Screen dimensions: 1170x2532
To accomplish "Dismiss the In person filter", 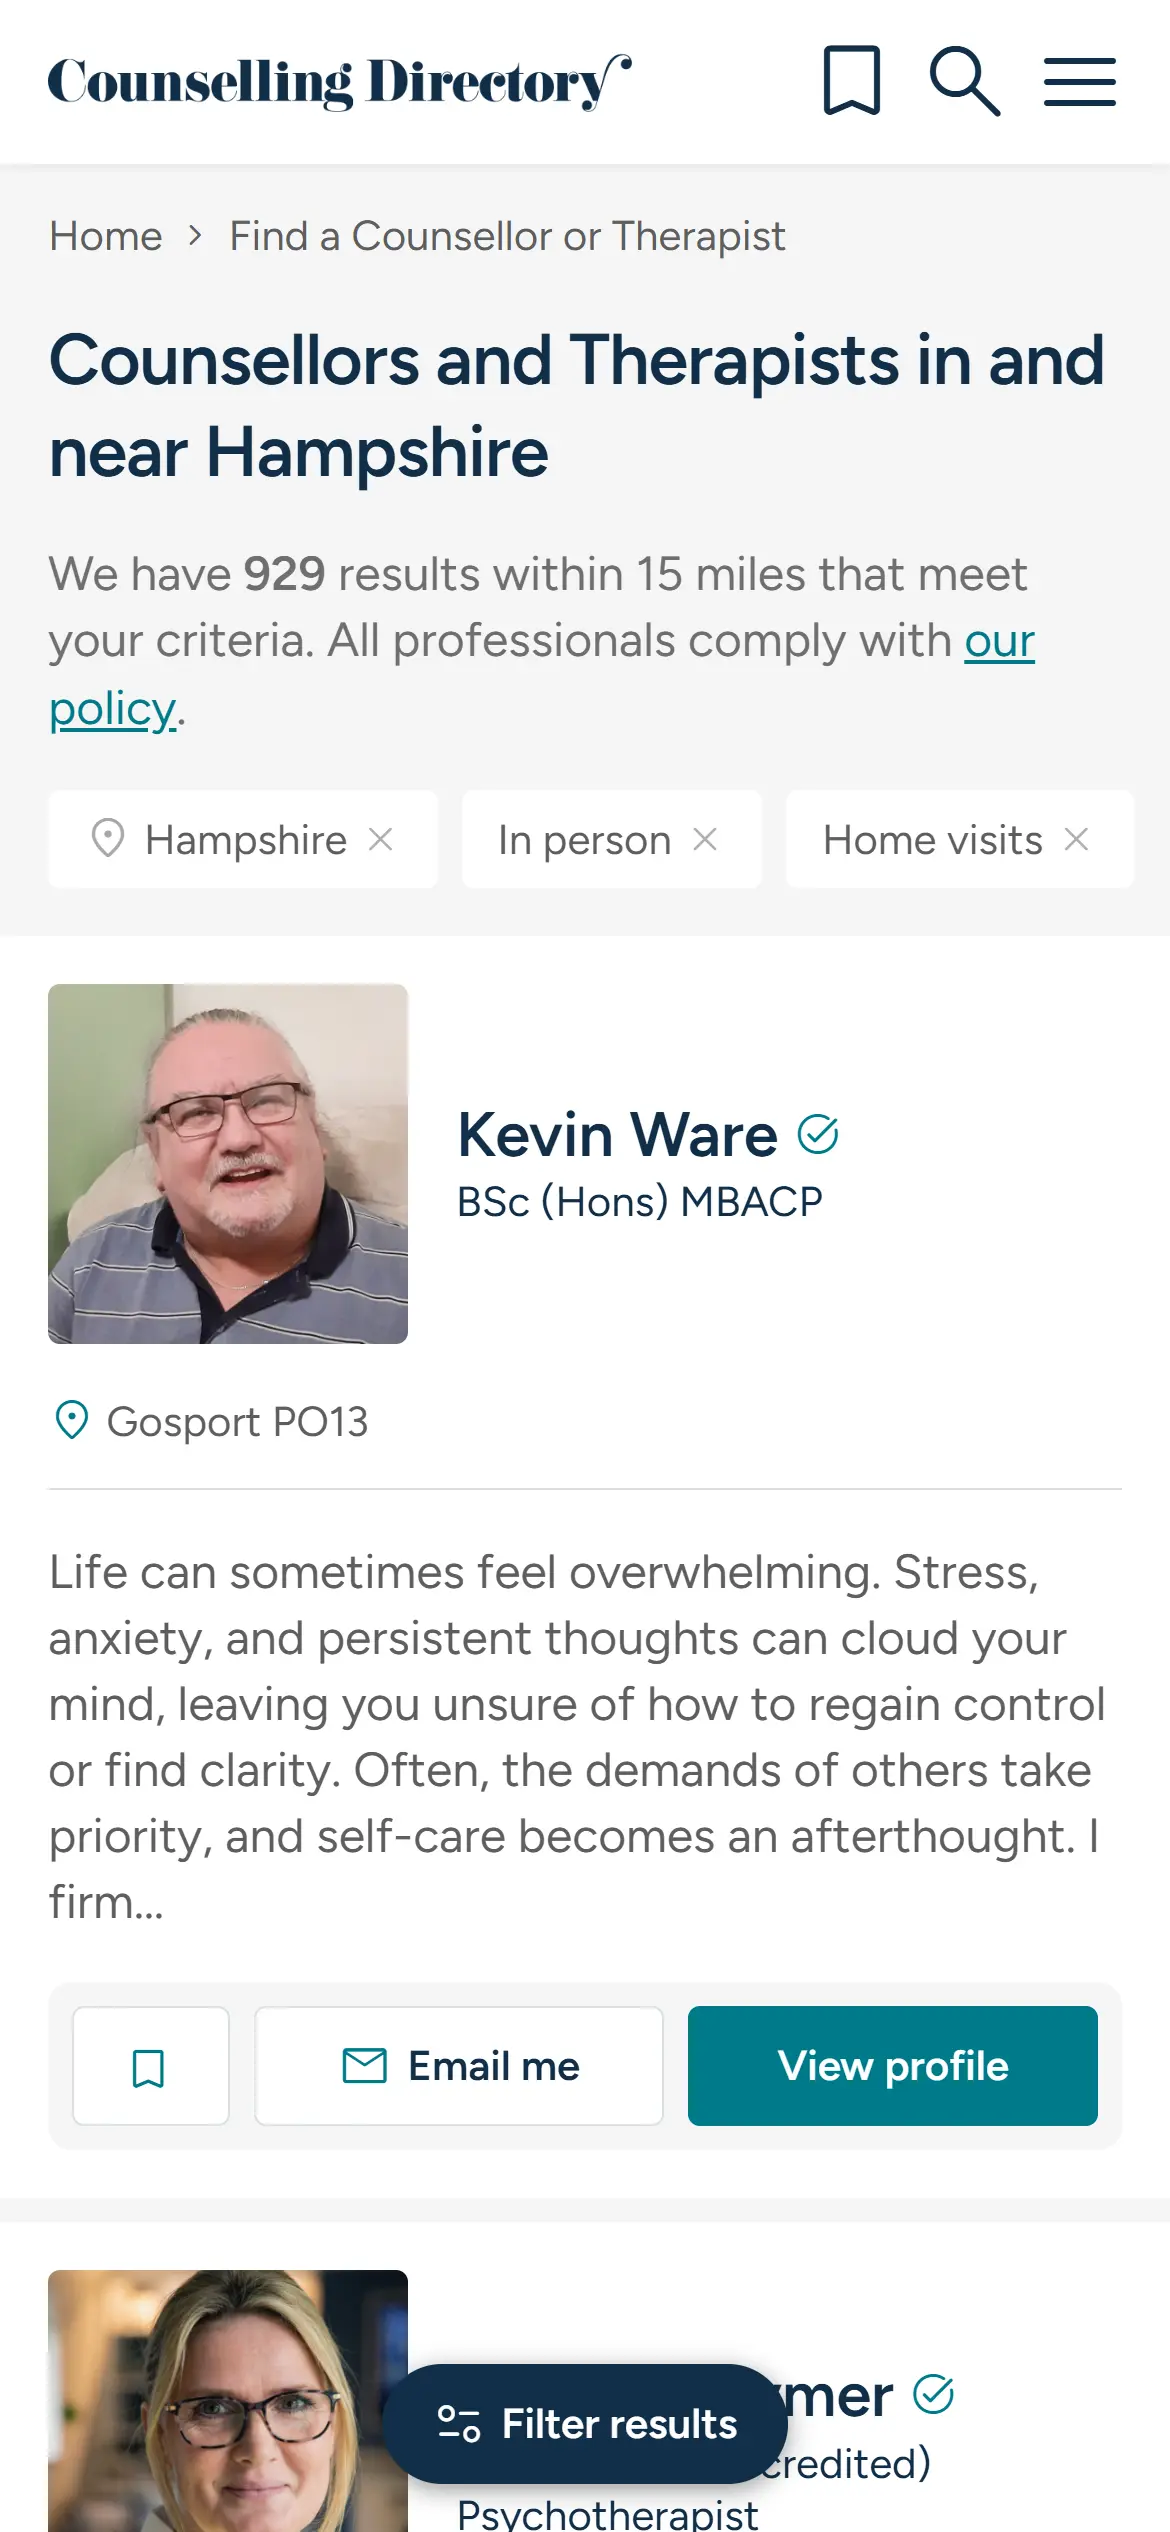I will click(708, 840).
